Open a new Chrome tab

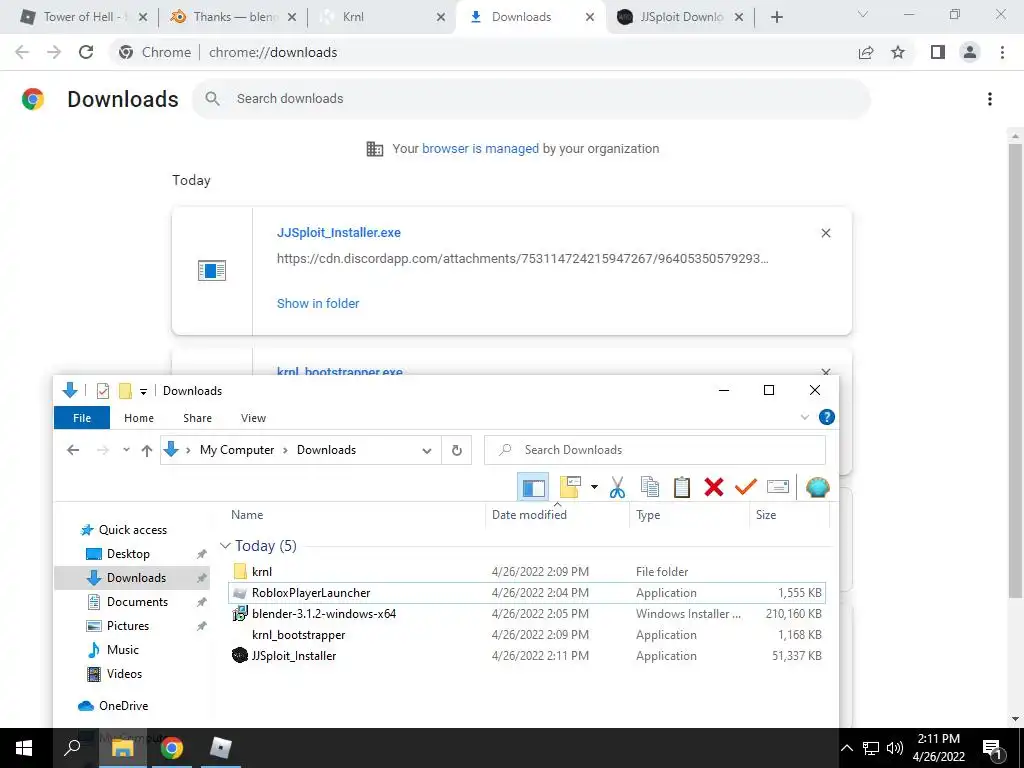(x=776, y=18)
